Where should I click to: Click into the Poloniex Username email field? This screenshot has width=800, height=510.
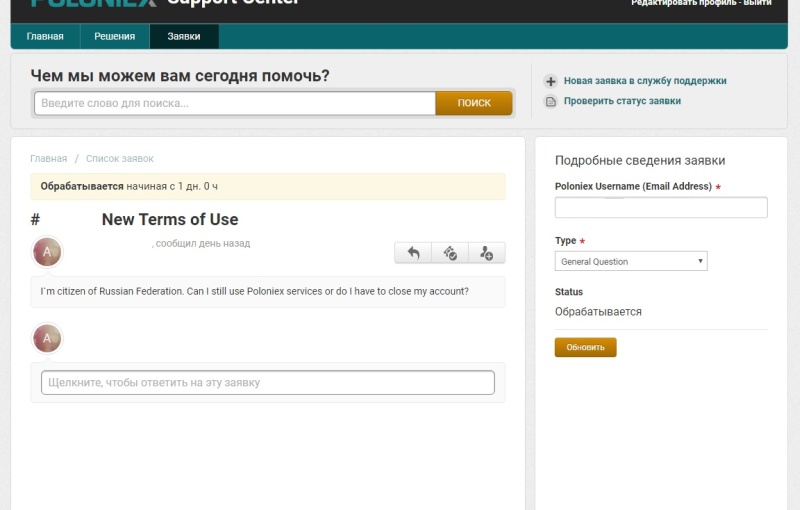tap(661, 208)
